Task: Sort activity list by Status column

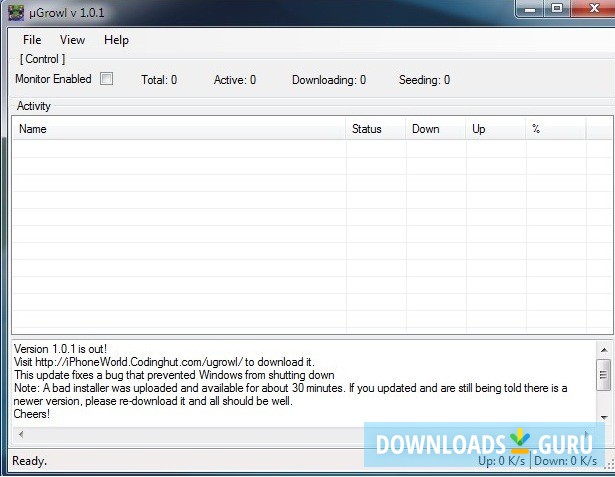Action: click(375, 129)
